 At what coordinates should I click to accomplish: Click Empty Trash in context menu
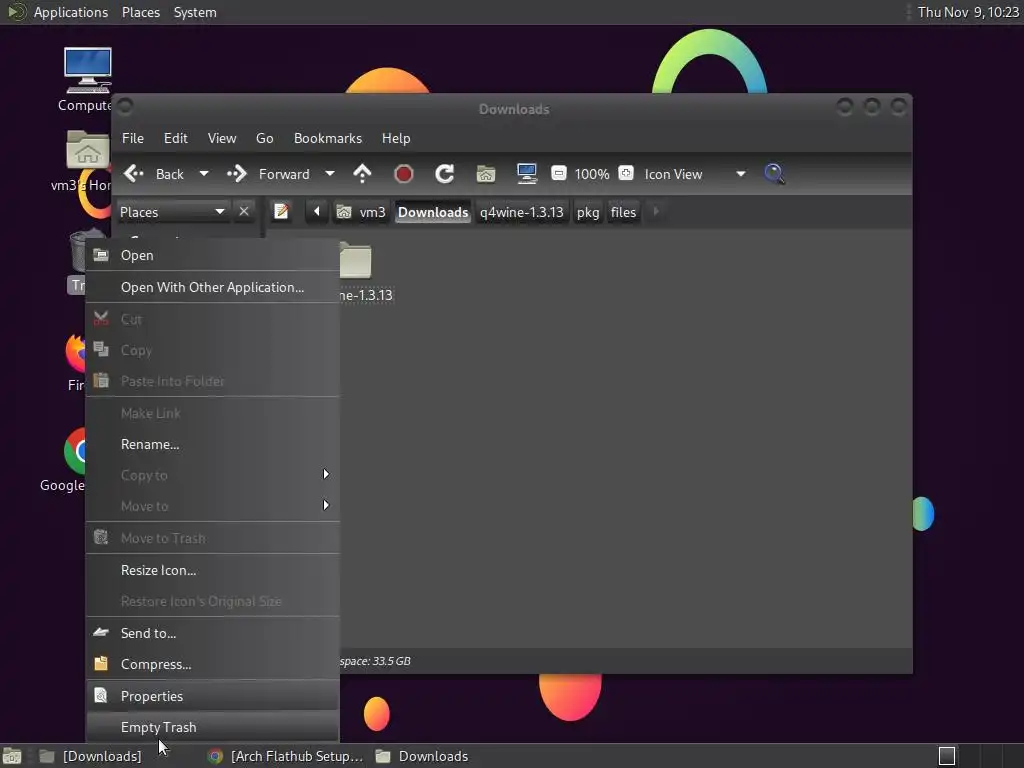coord(213,727)
